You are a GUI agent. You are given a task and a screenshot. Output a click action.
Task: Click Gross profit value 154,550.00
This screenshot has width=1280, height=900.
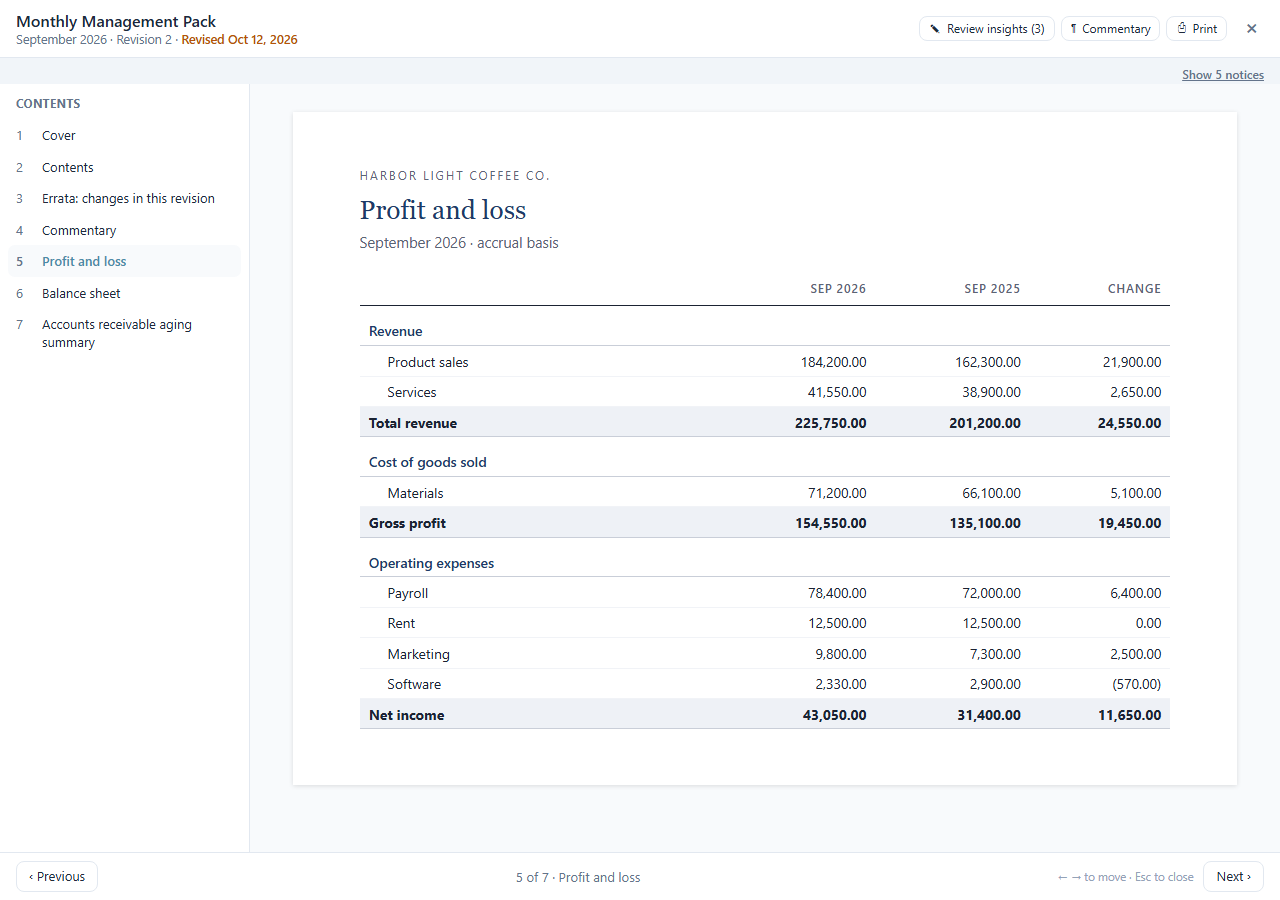click(x=831, y=523)
